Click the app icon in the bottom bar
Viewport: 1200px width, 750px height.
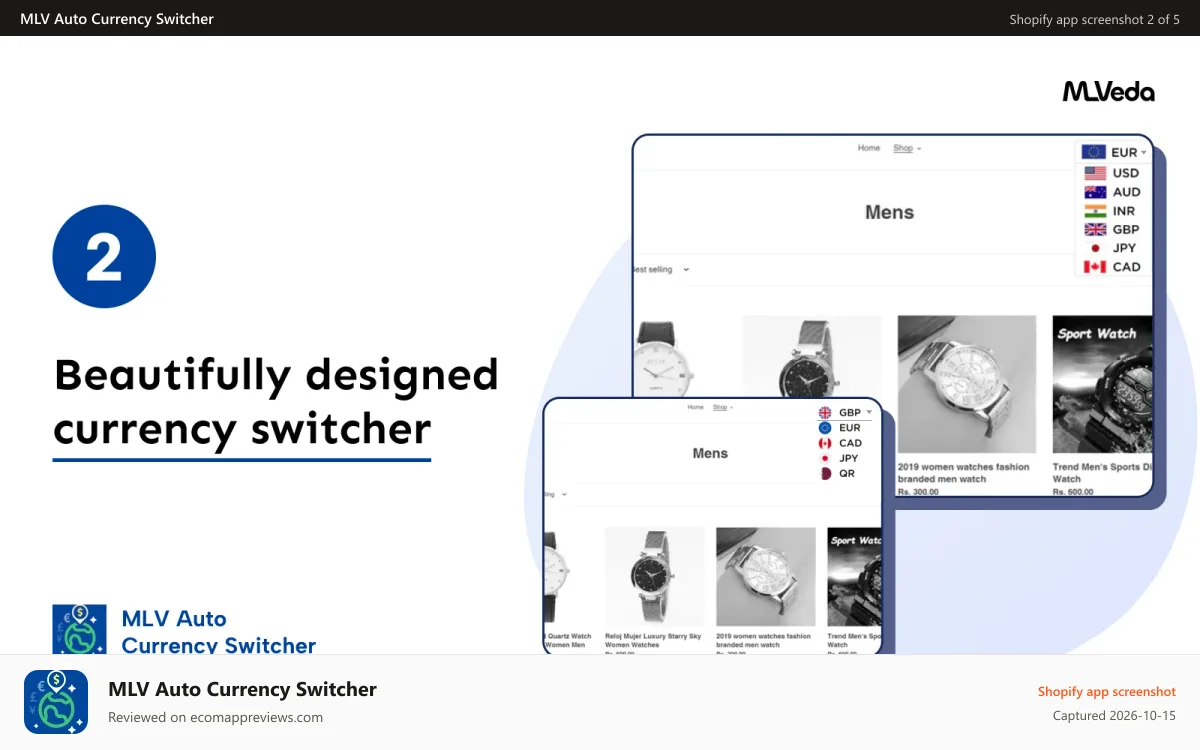[x=56, y=702]
